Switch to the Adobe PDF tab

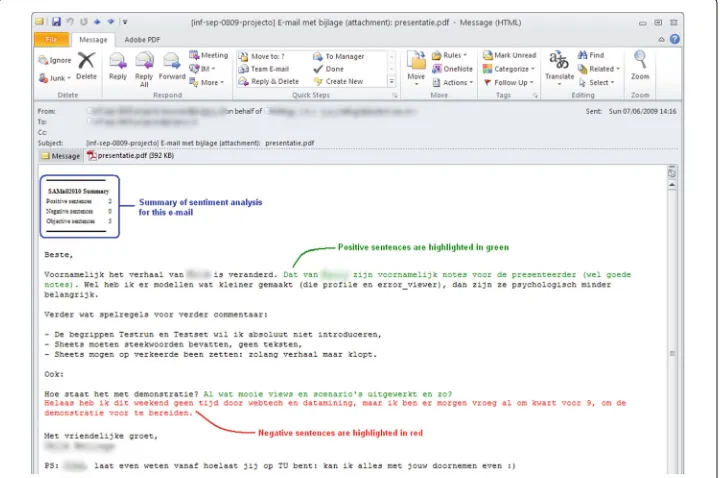pos(142,39)
